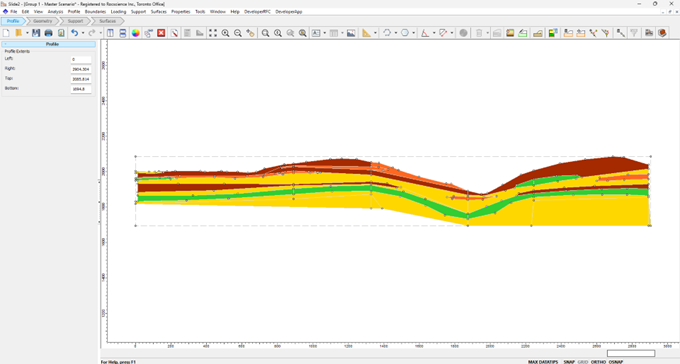
Task: Open the Help menu
Action: pos(235,12)
